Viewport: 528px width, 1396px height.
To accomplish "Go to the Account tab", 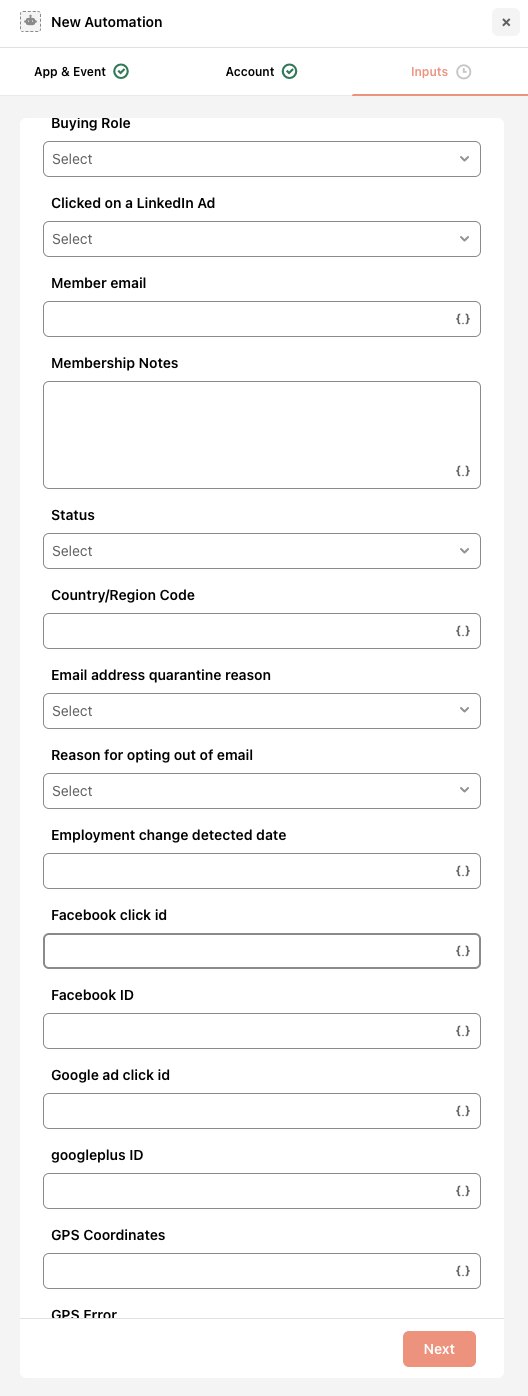I will [261, 72].
